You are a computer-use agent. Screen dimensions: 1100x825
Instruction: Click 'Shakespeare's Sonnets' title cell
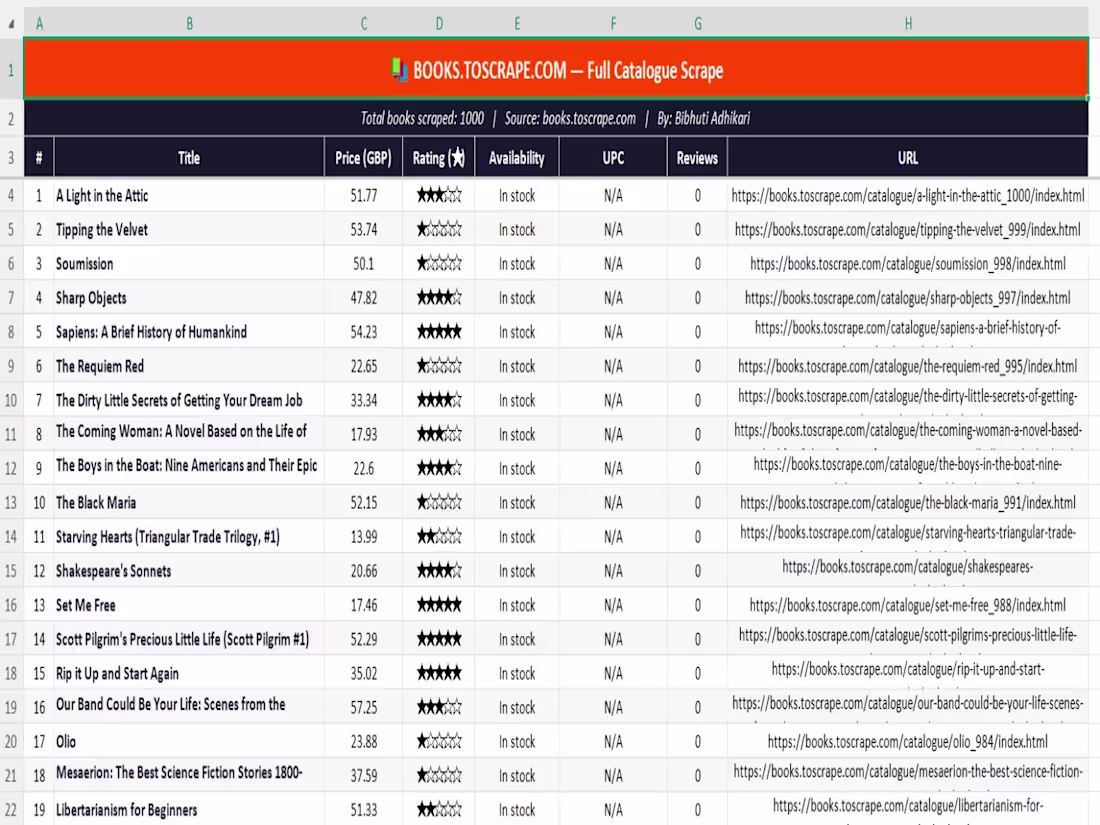(189, 571)
